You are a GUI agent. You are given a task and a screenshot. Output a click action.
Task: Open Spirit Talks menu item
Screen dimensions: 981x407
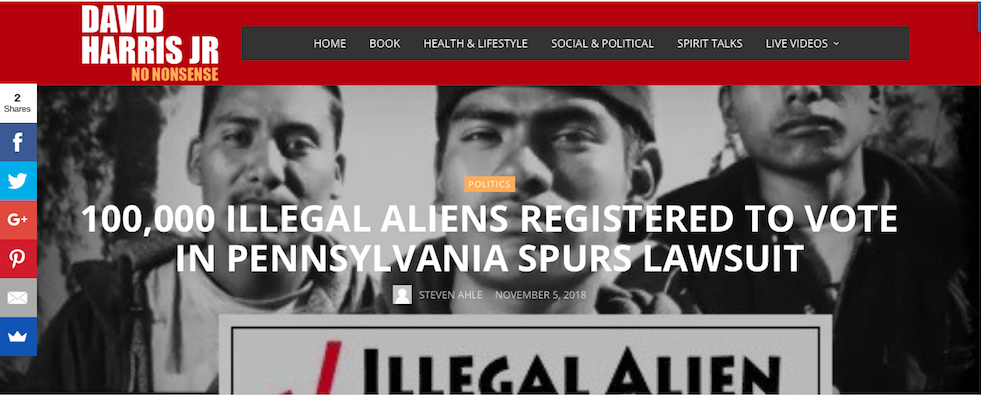tap(709, 44)
